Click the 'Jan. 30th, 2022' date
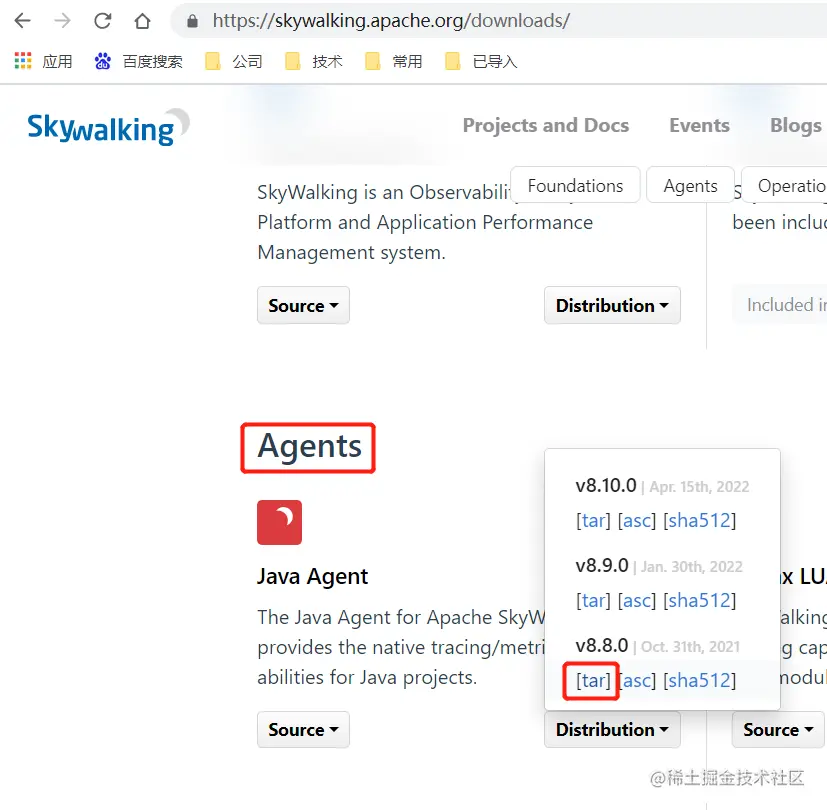Viewport: 827px width, 810px height. (x=691, y=567)
